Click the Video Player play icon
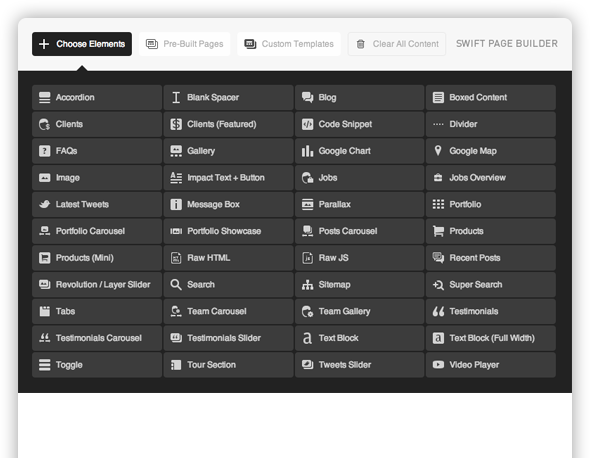Viewport: 590px width, 458px height. tap(438, 365)
